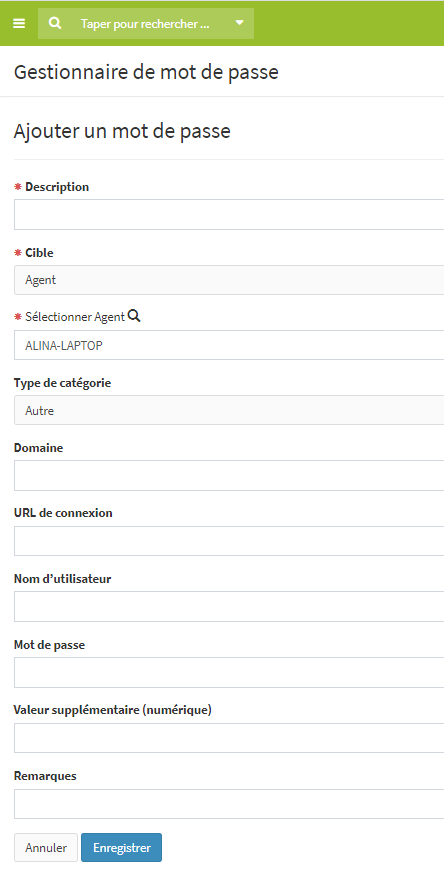Open the ALINA-LAPTOP agent selector
The height and width of the screenshot is (877, 444).
[x=229, y=345]
